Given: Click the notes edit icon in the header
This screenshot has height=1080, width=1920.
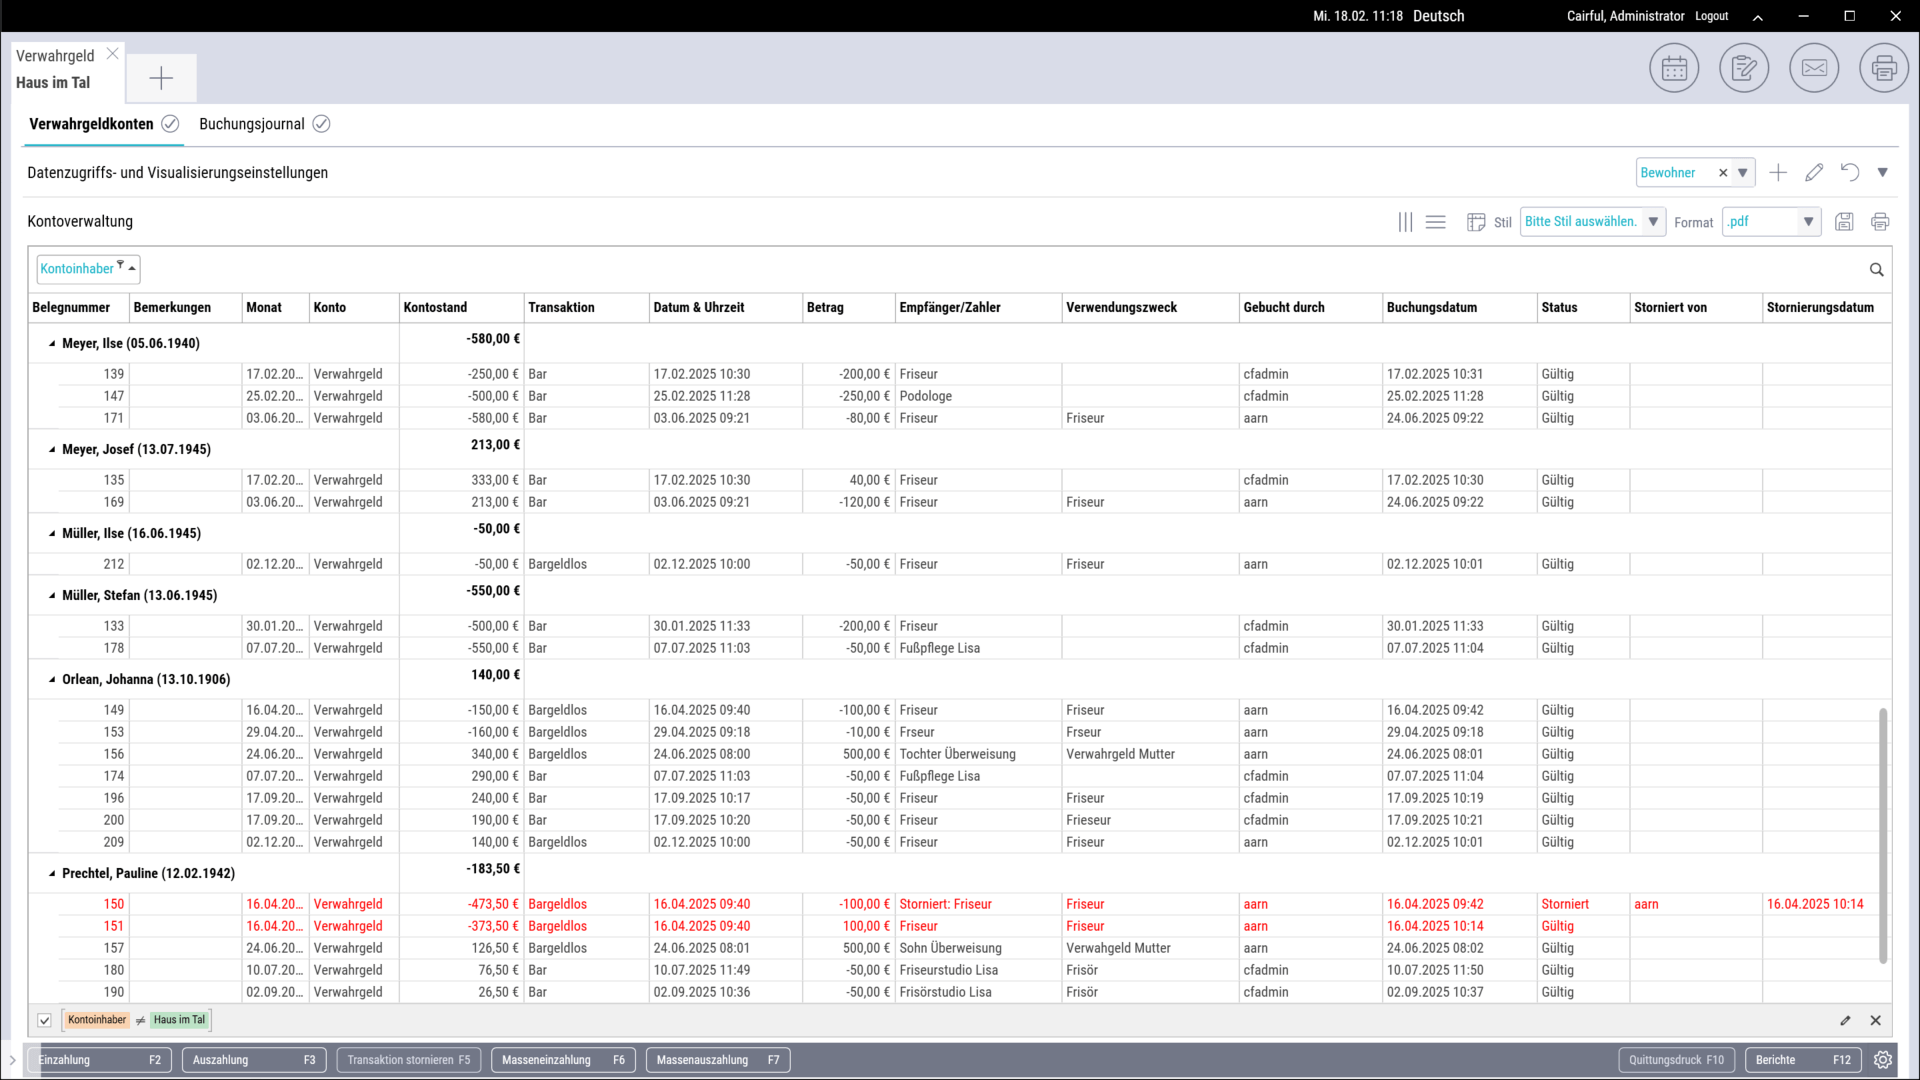Looking at the screenshot, I should pos(1744,69).
